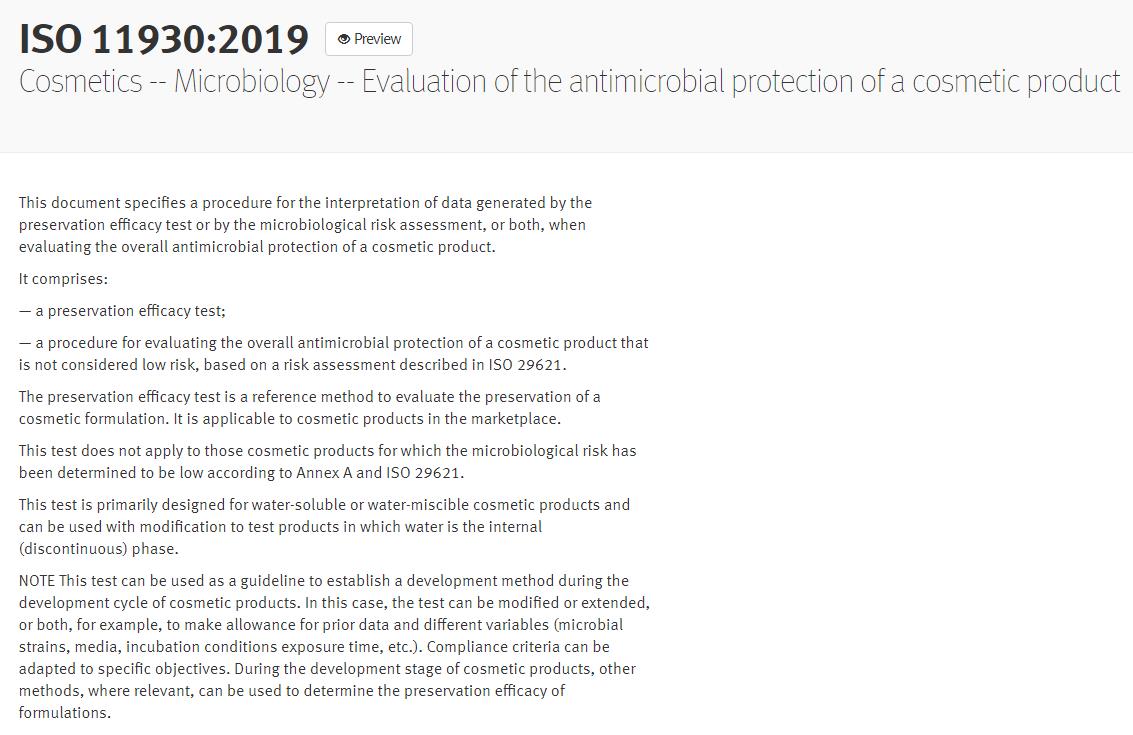Click the Cosmetics Microbiology subtitle text
Viewport: 1133px width, 735px height.
pos(569,81)
